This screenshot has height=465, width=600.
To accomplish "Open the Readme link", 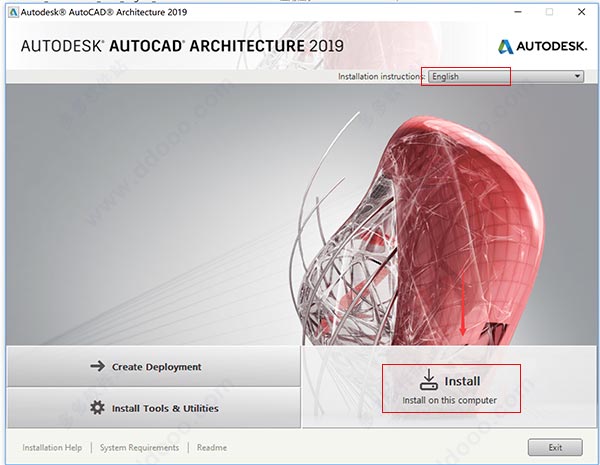I will (x=212, y=447).
